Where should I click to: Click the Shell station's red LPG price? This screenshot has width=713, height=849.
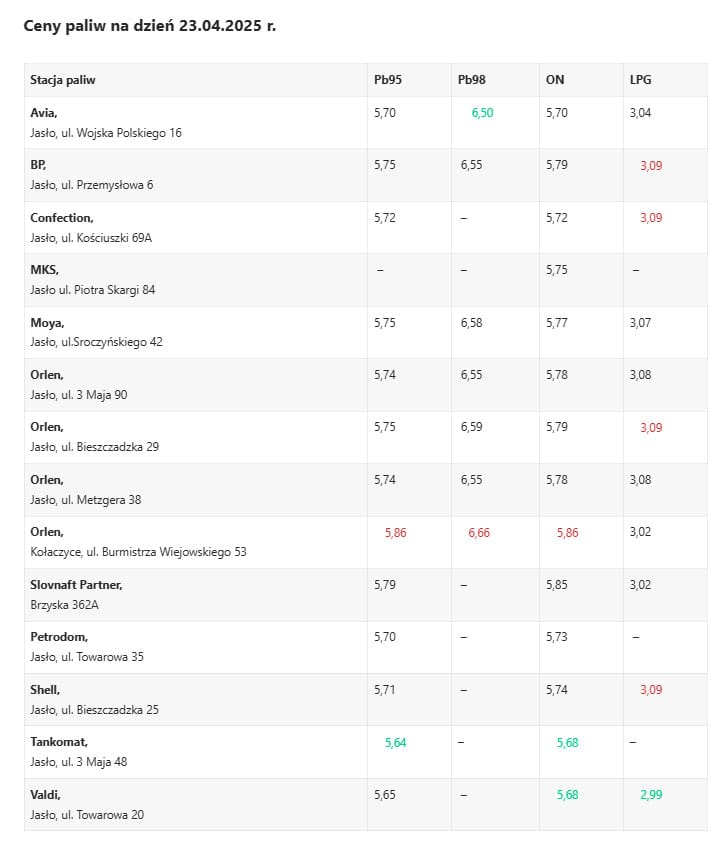pos(651,690)
